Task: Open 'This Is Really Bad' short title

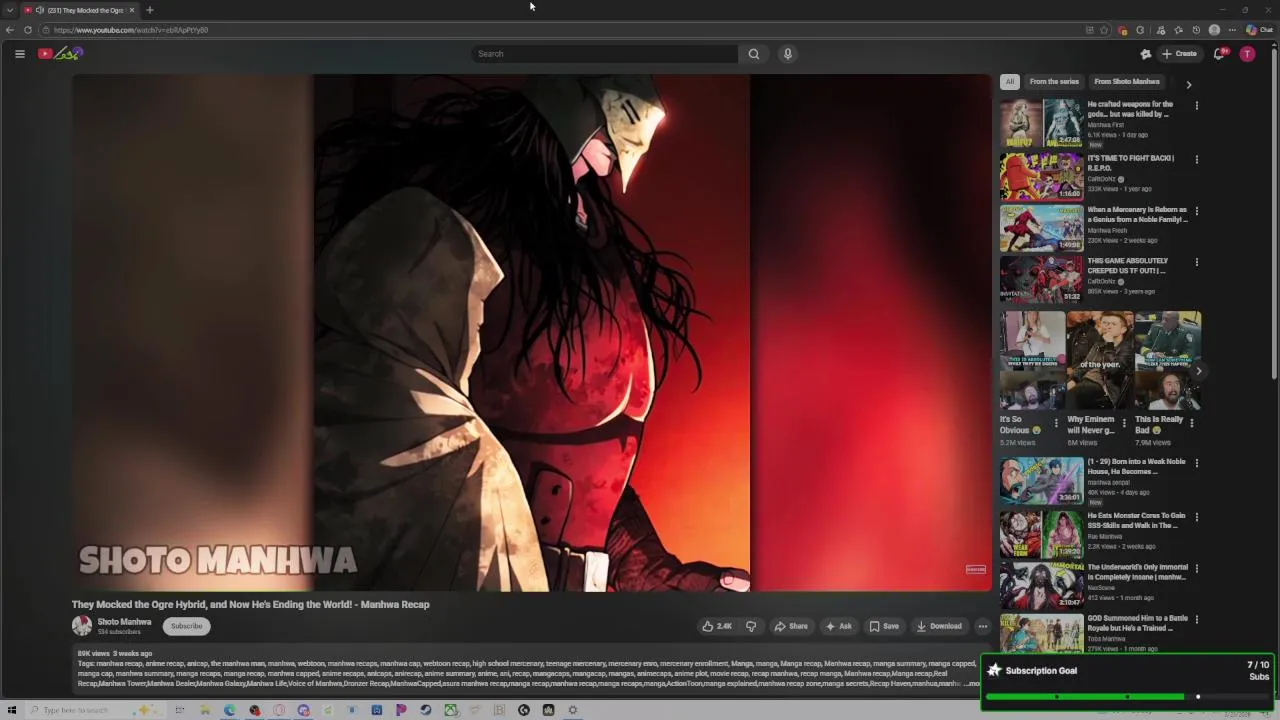Action: pyautogui.click(x=1160, y=424)
